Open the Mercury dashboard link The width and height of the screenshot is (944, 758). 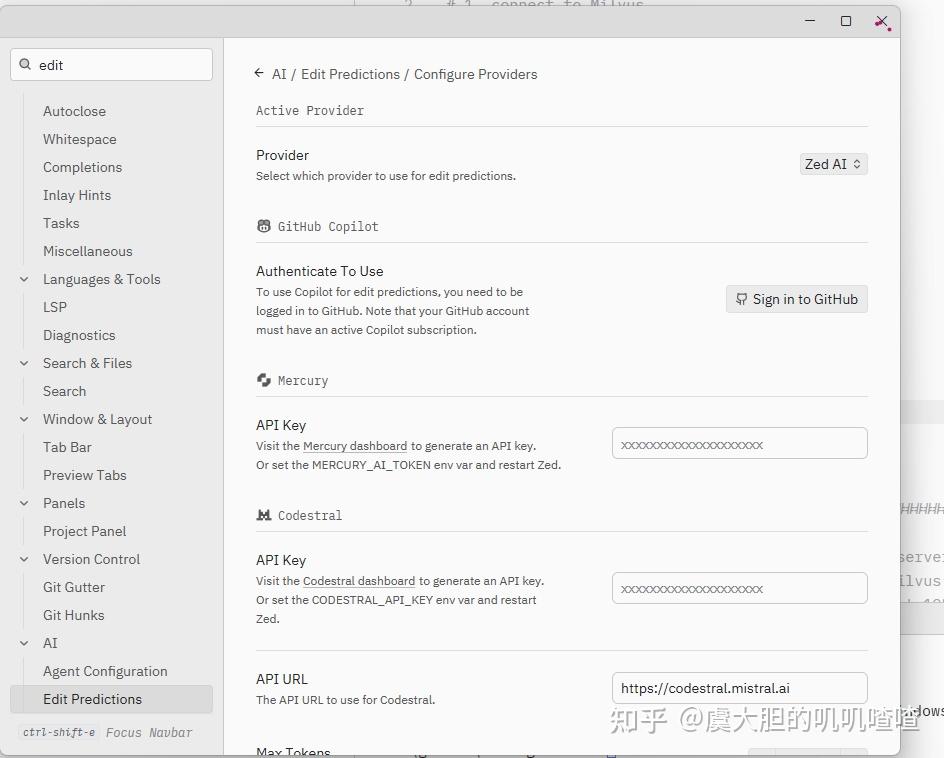click(355, 446)
